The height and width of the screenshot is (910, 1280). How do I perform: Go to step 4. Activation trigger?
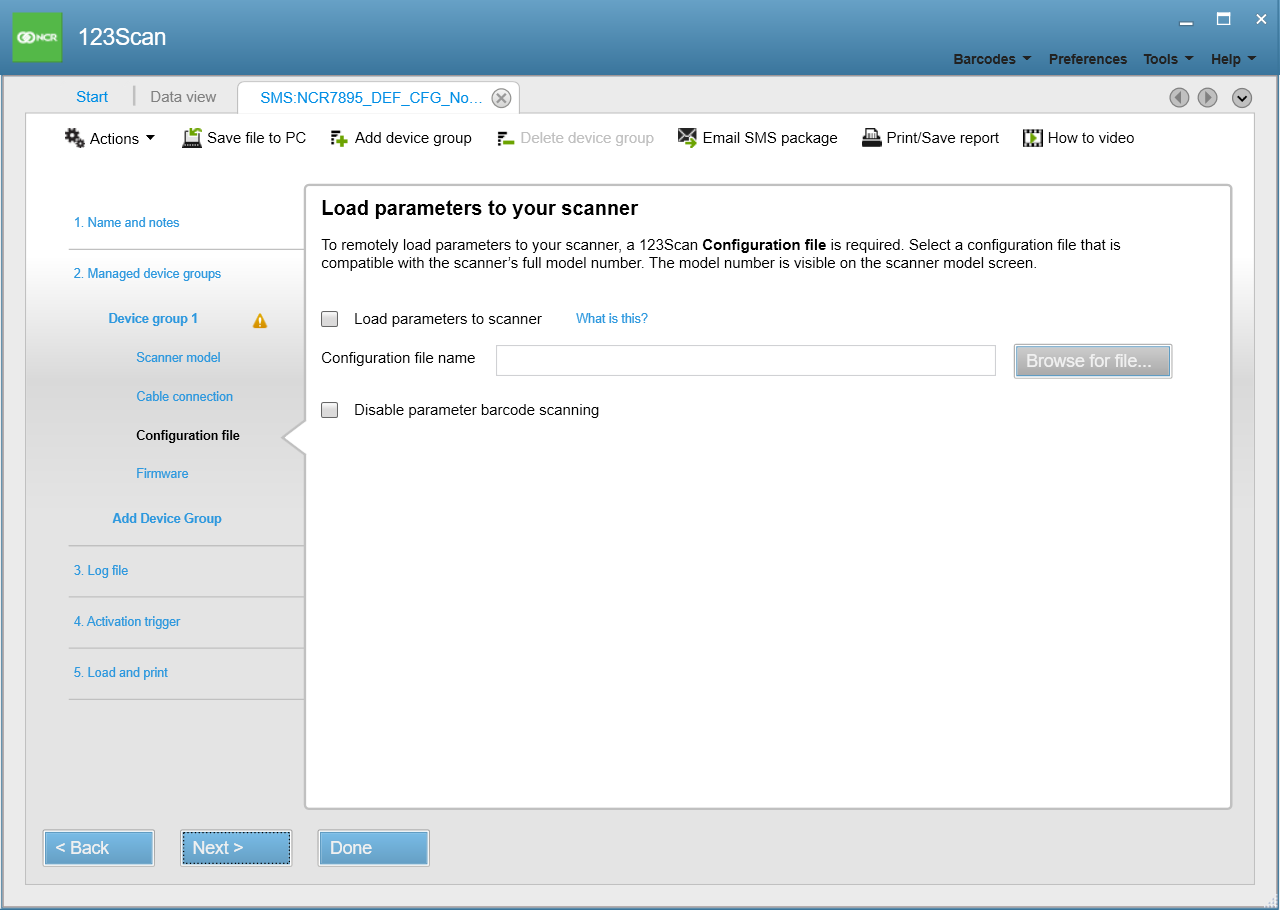(127, 622)
